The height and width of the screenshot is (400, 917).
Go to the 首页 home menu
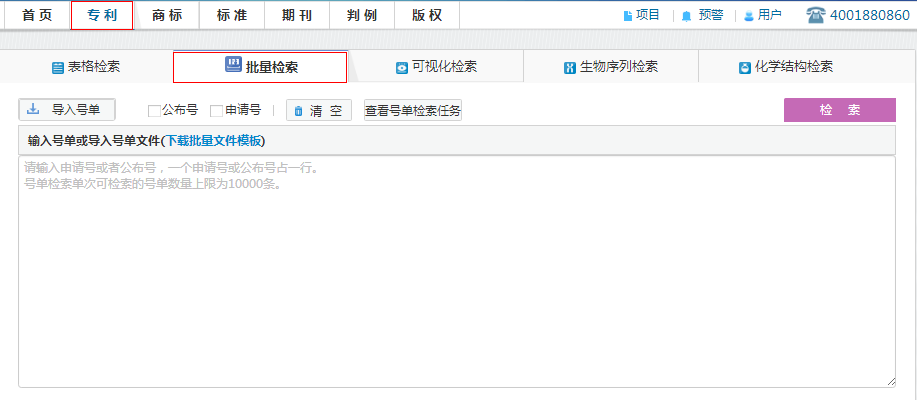[x=36, y=15]
